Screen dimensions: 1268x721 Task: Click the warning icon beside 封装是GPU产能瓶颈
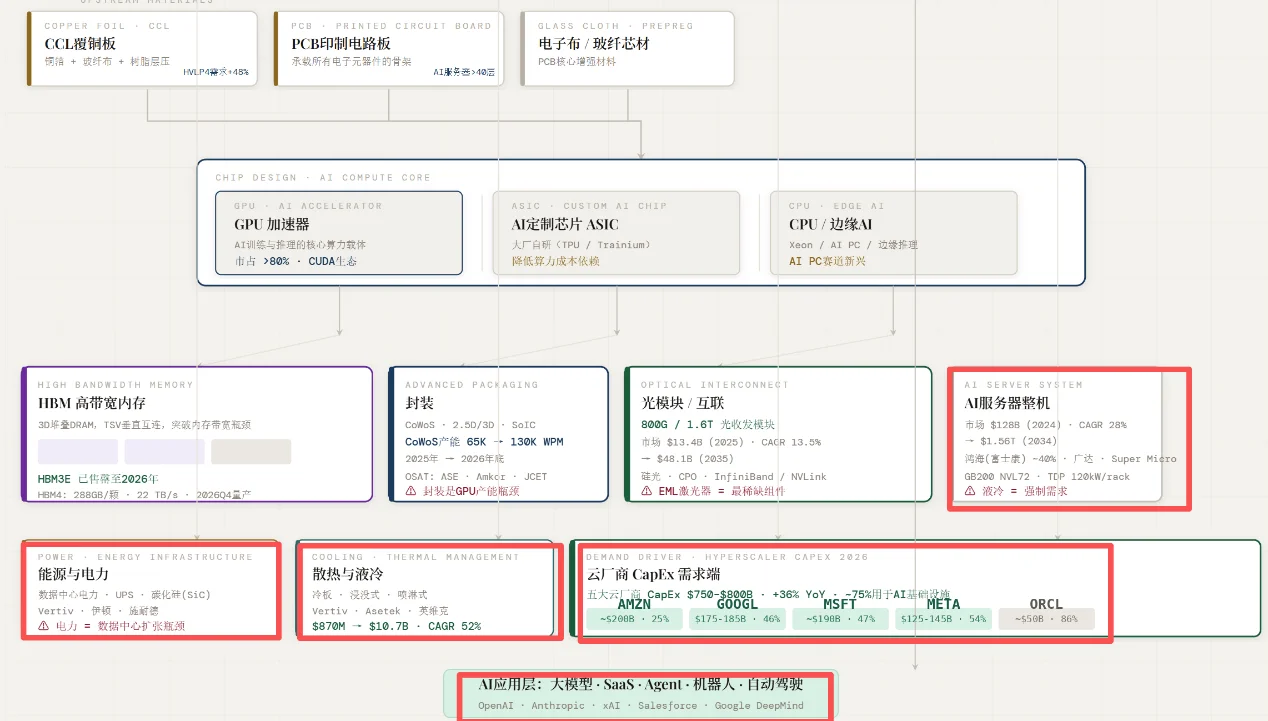(x=410, y=491)
